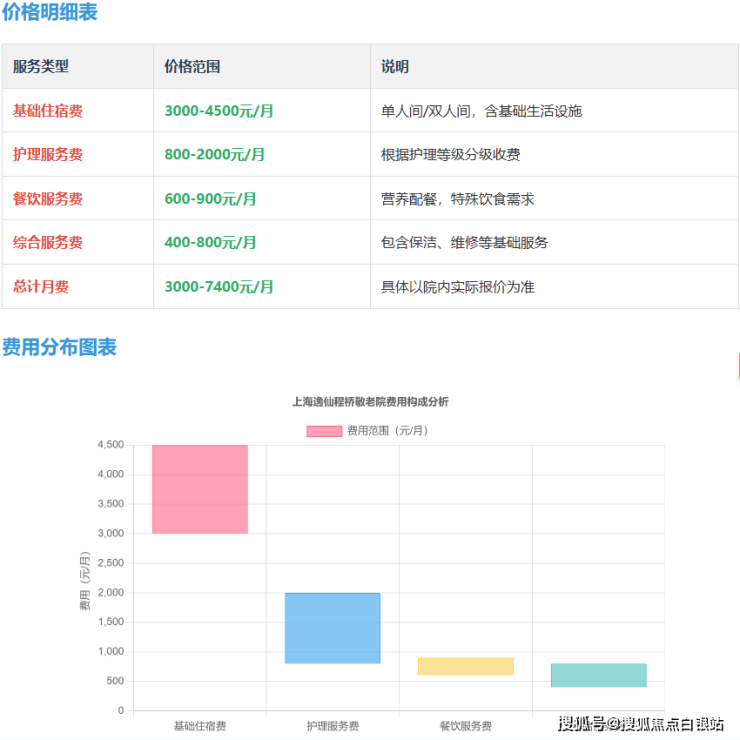Click the 800-2000元/月 price cell

(215, 155)
